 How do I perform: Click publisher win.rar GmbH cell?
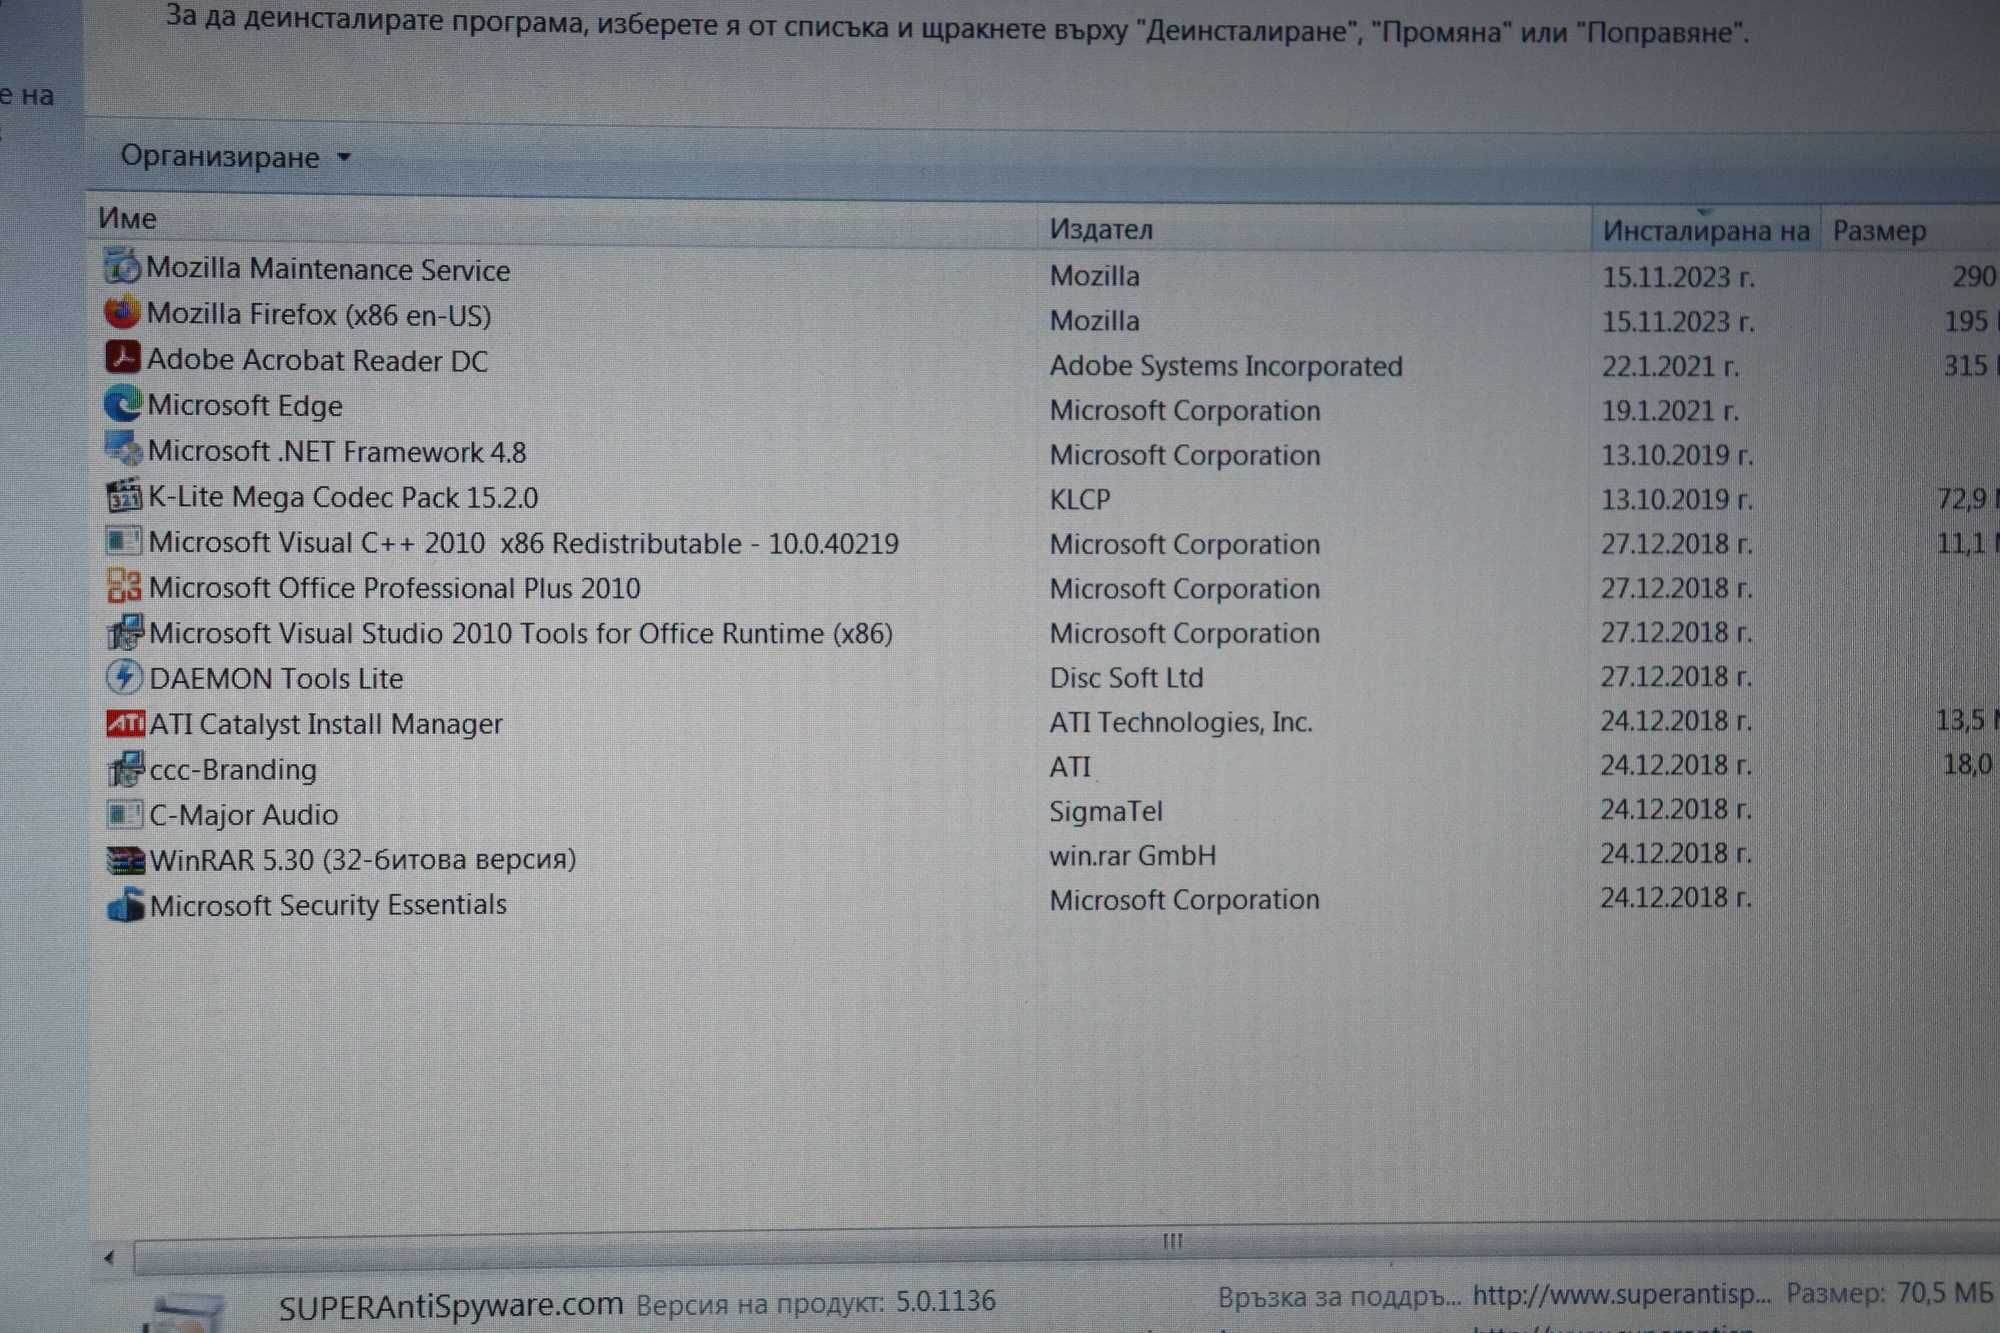pyautogui.click(x=1133, y=855)
